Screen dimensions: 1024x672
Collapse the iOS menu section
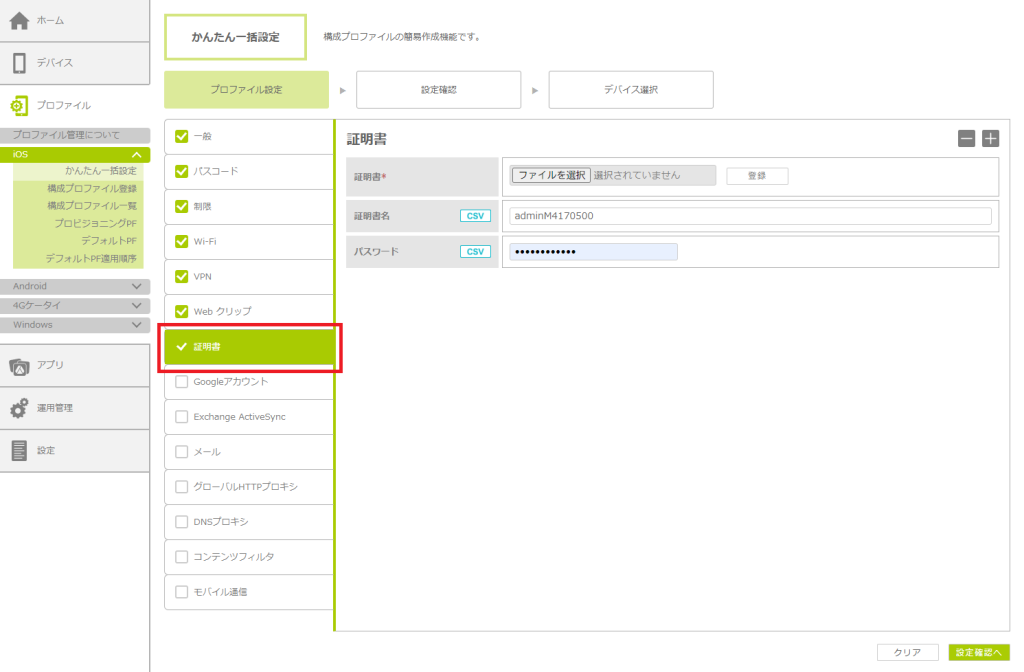[x=136, y=155]
